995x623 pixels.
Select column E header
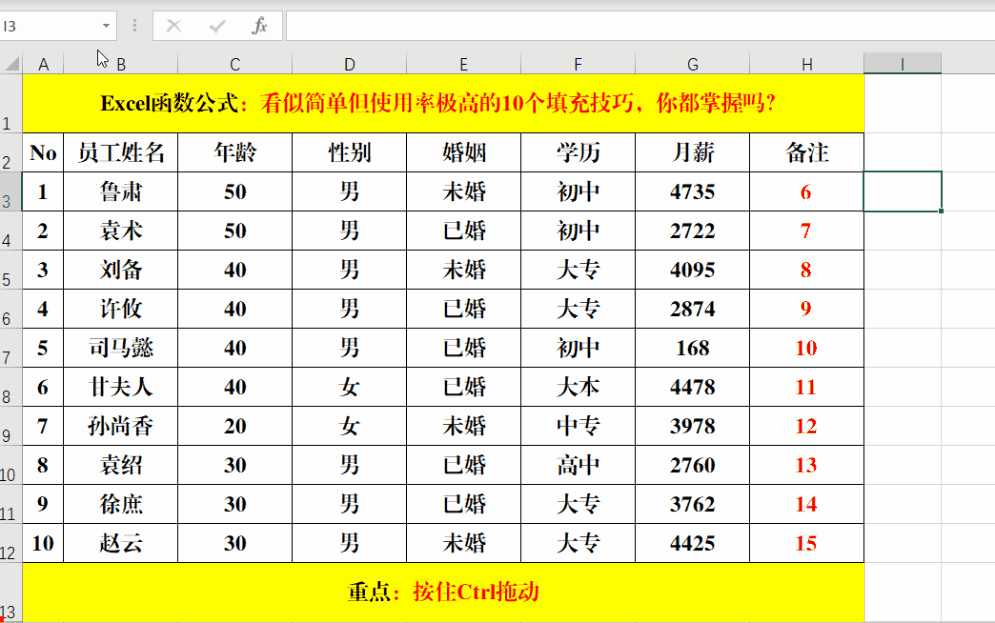click(x=464, y=64)
